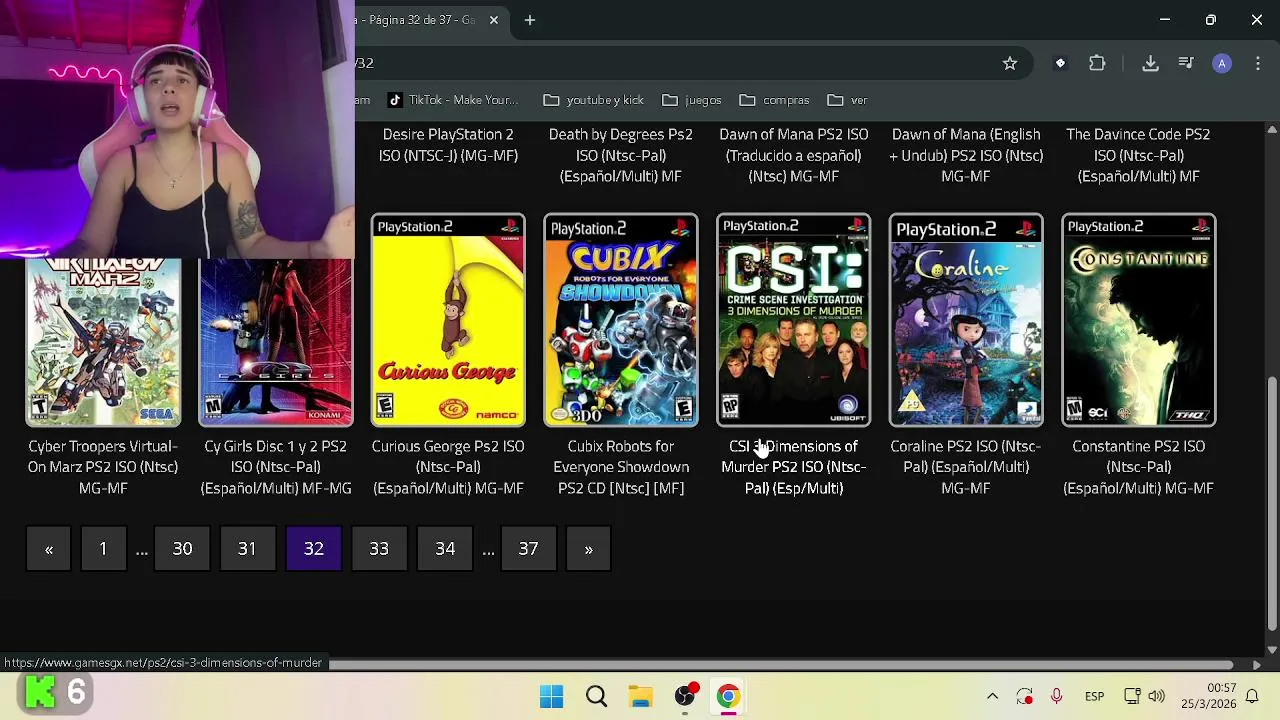Click the sync update tray icon

1024,696
